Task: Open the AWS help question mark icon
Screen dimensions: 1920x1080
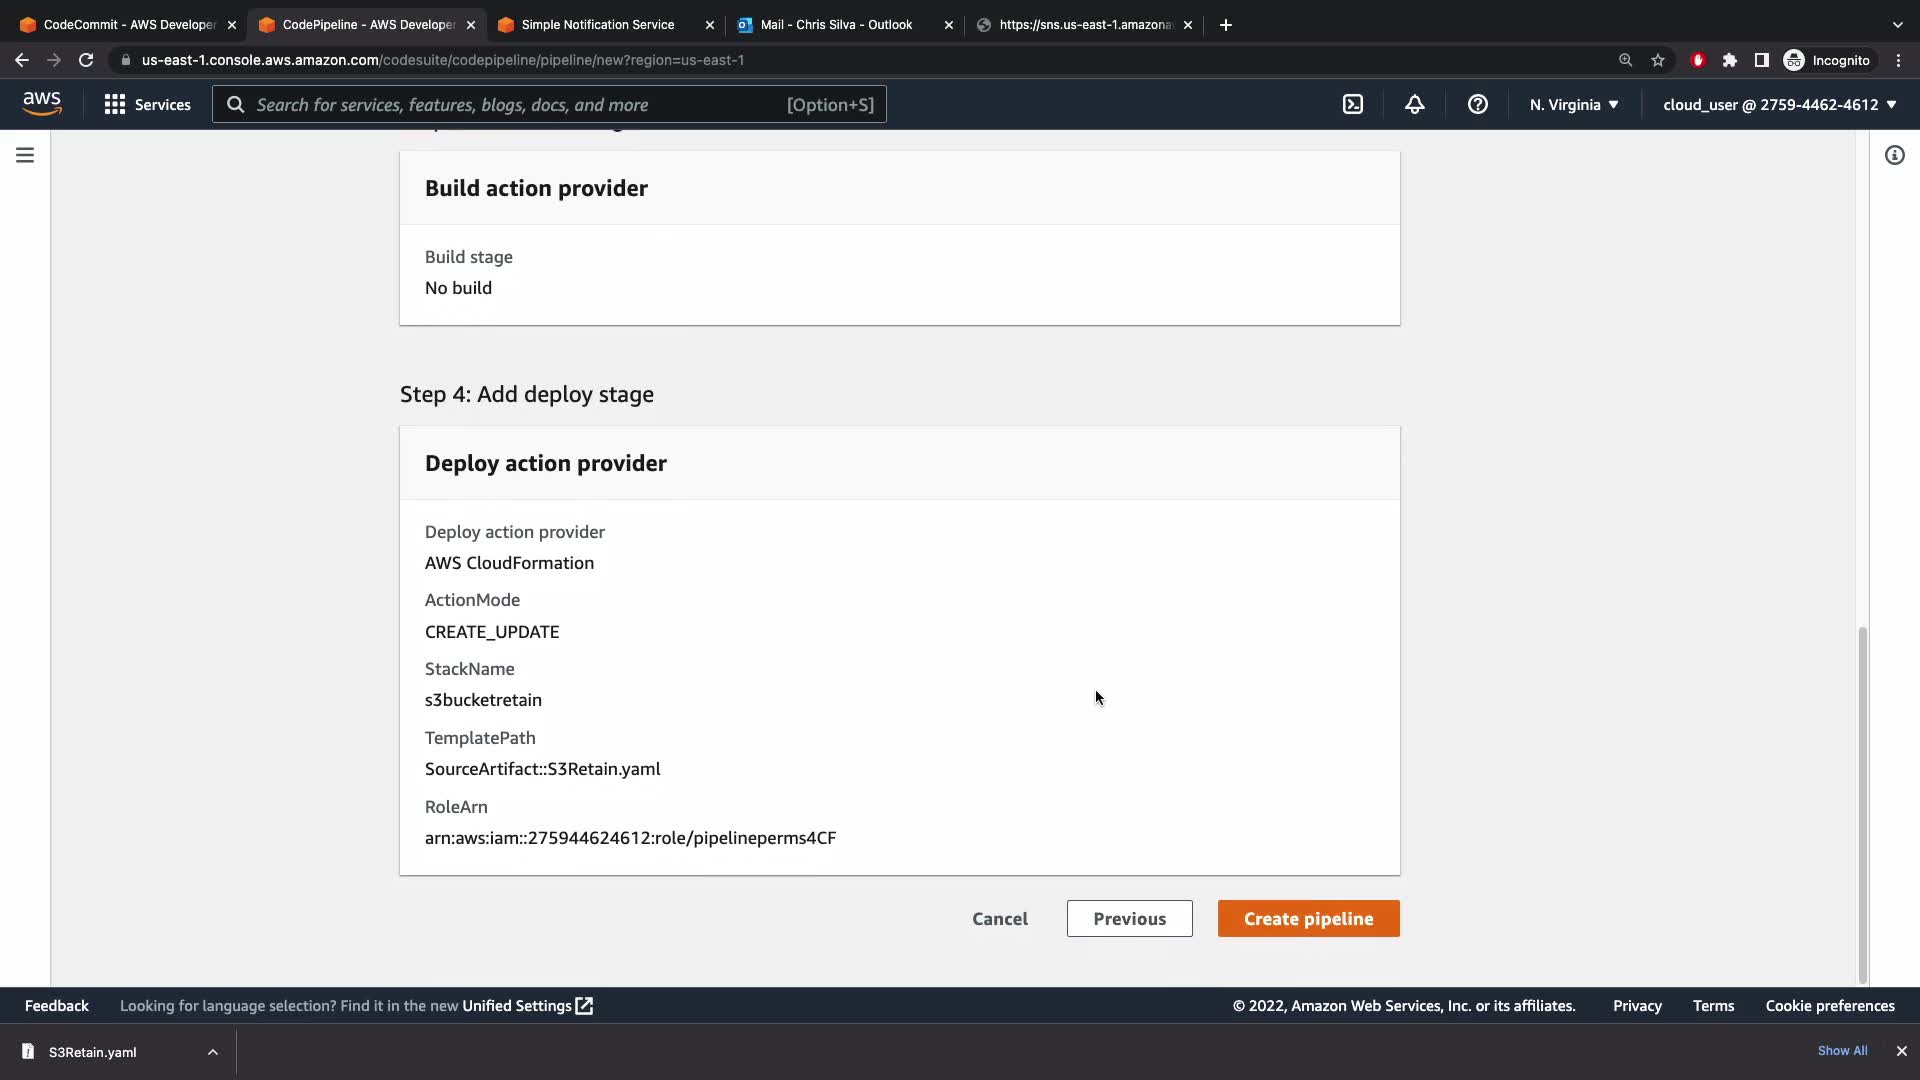Action: pos(1477,104)
